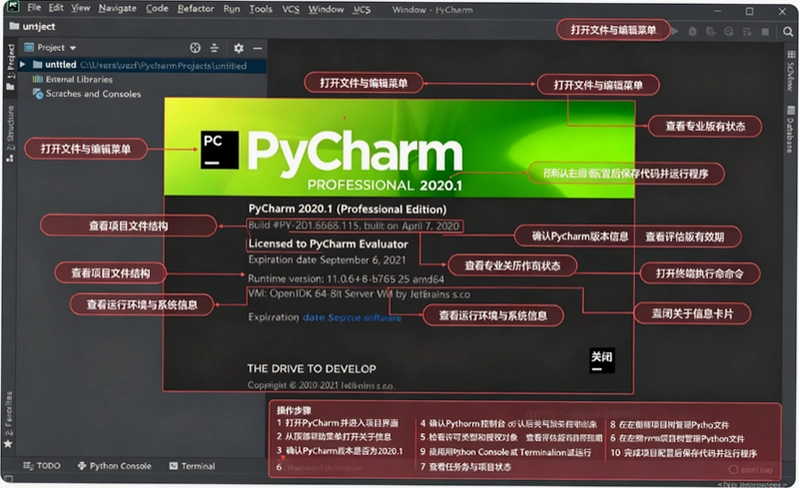Viewport: 799px width, 488px height.
Task: Click 'PROFESSIONAL 2020.1' on splash banner
Action: click(385, 185)
